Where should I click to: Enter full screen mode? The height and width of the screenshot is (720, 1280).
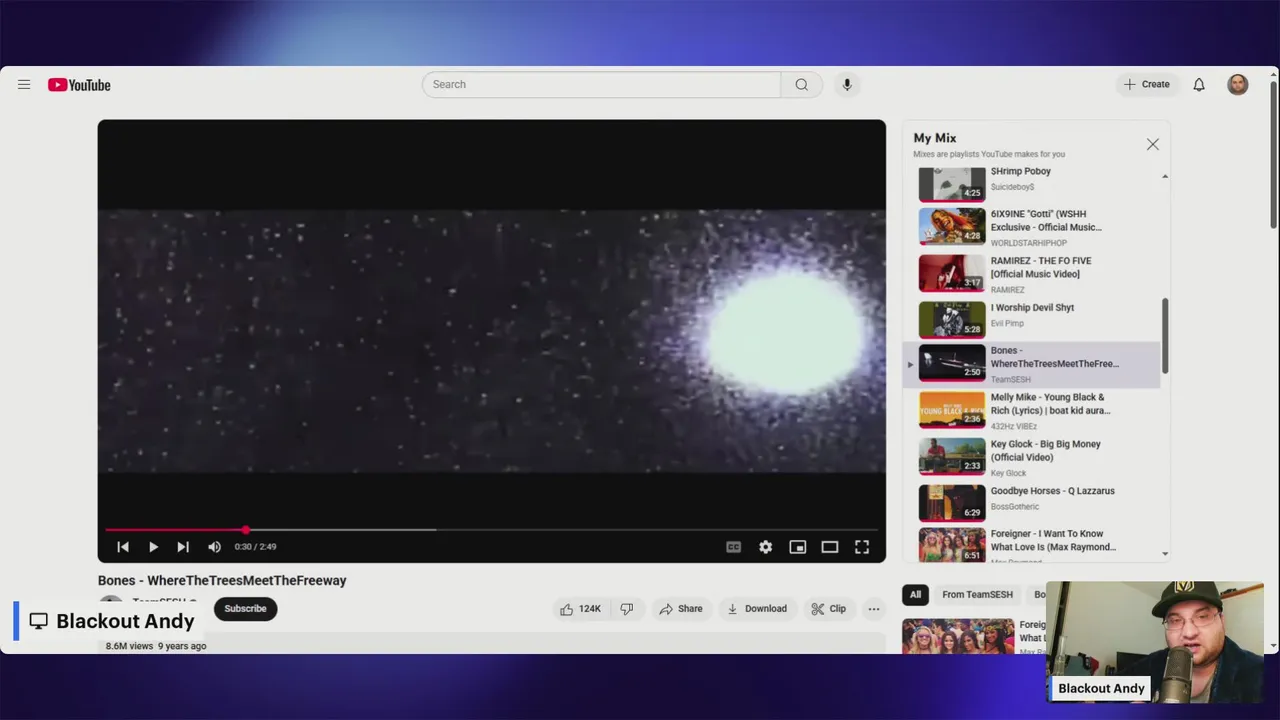pos(861,547)
